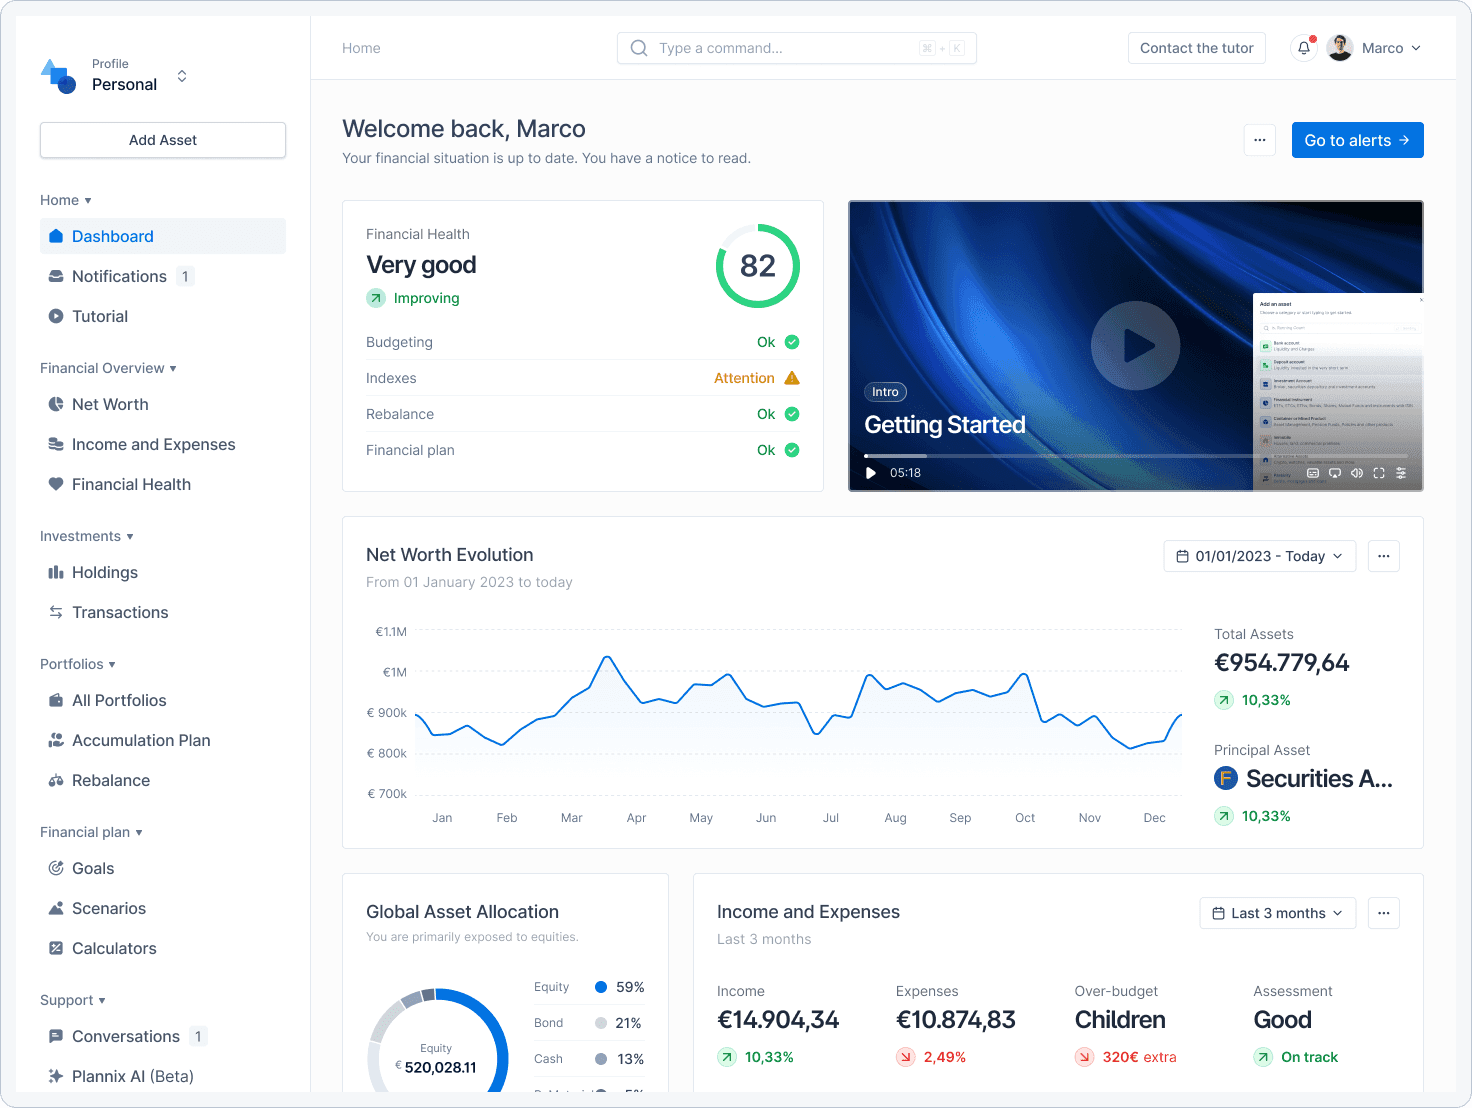Toggle video captions icon
The width and height of the screenshot is (1472, 1108).
tap(1313, 473)
